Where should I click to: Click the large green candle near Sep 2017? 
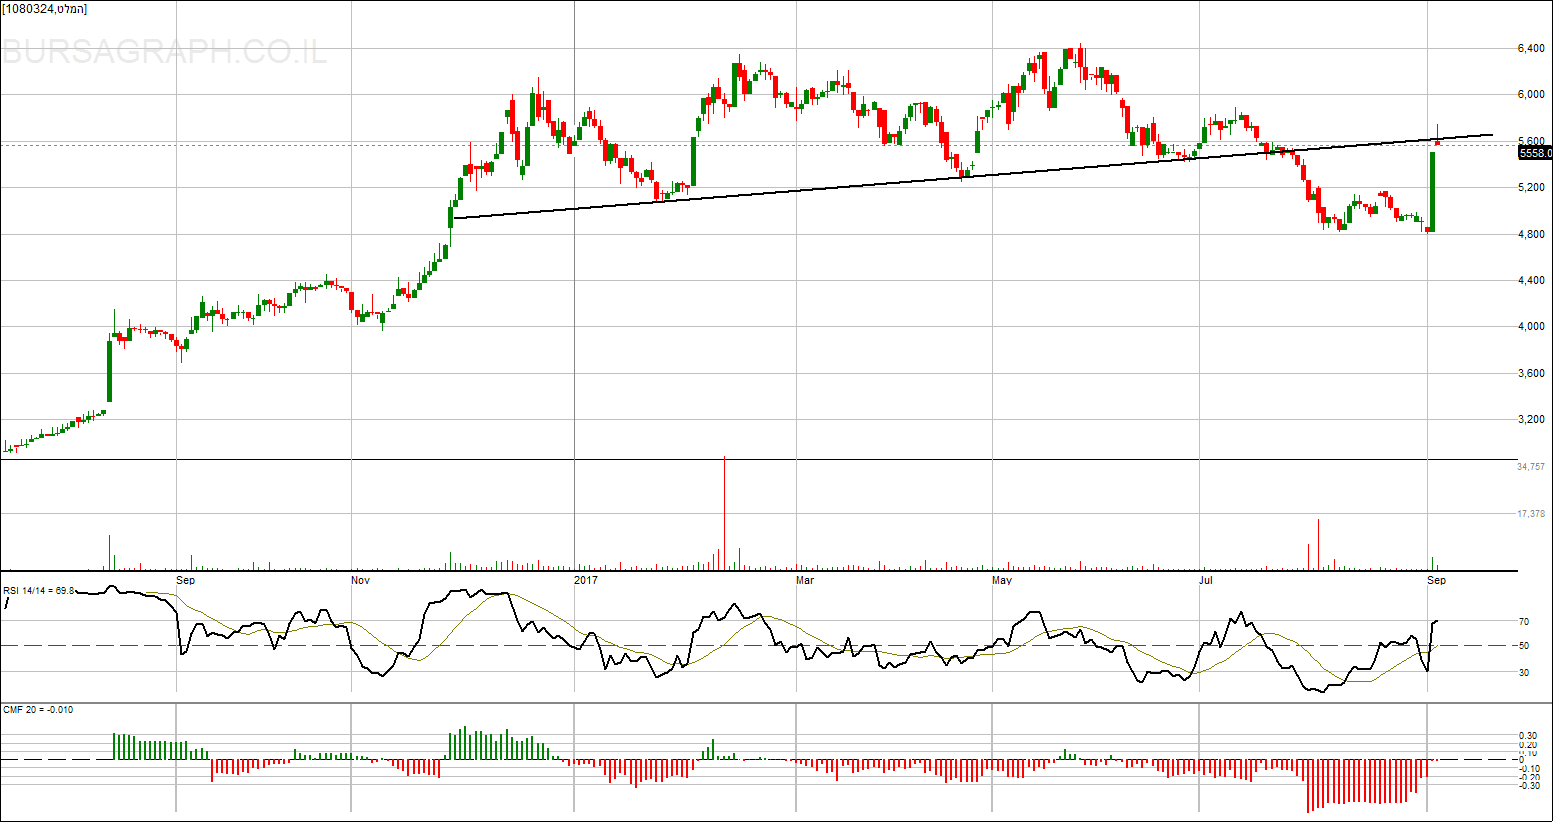pyautogui.click(x=1432, y=190)
